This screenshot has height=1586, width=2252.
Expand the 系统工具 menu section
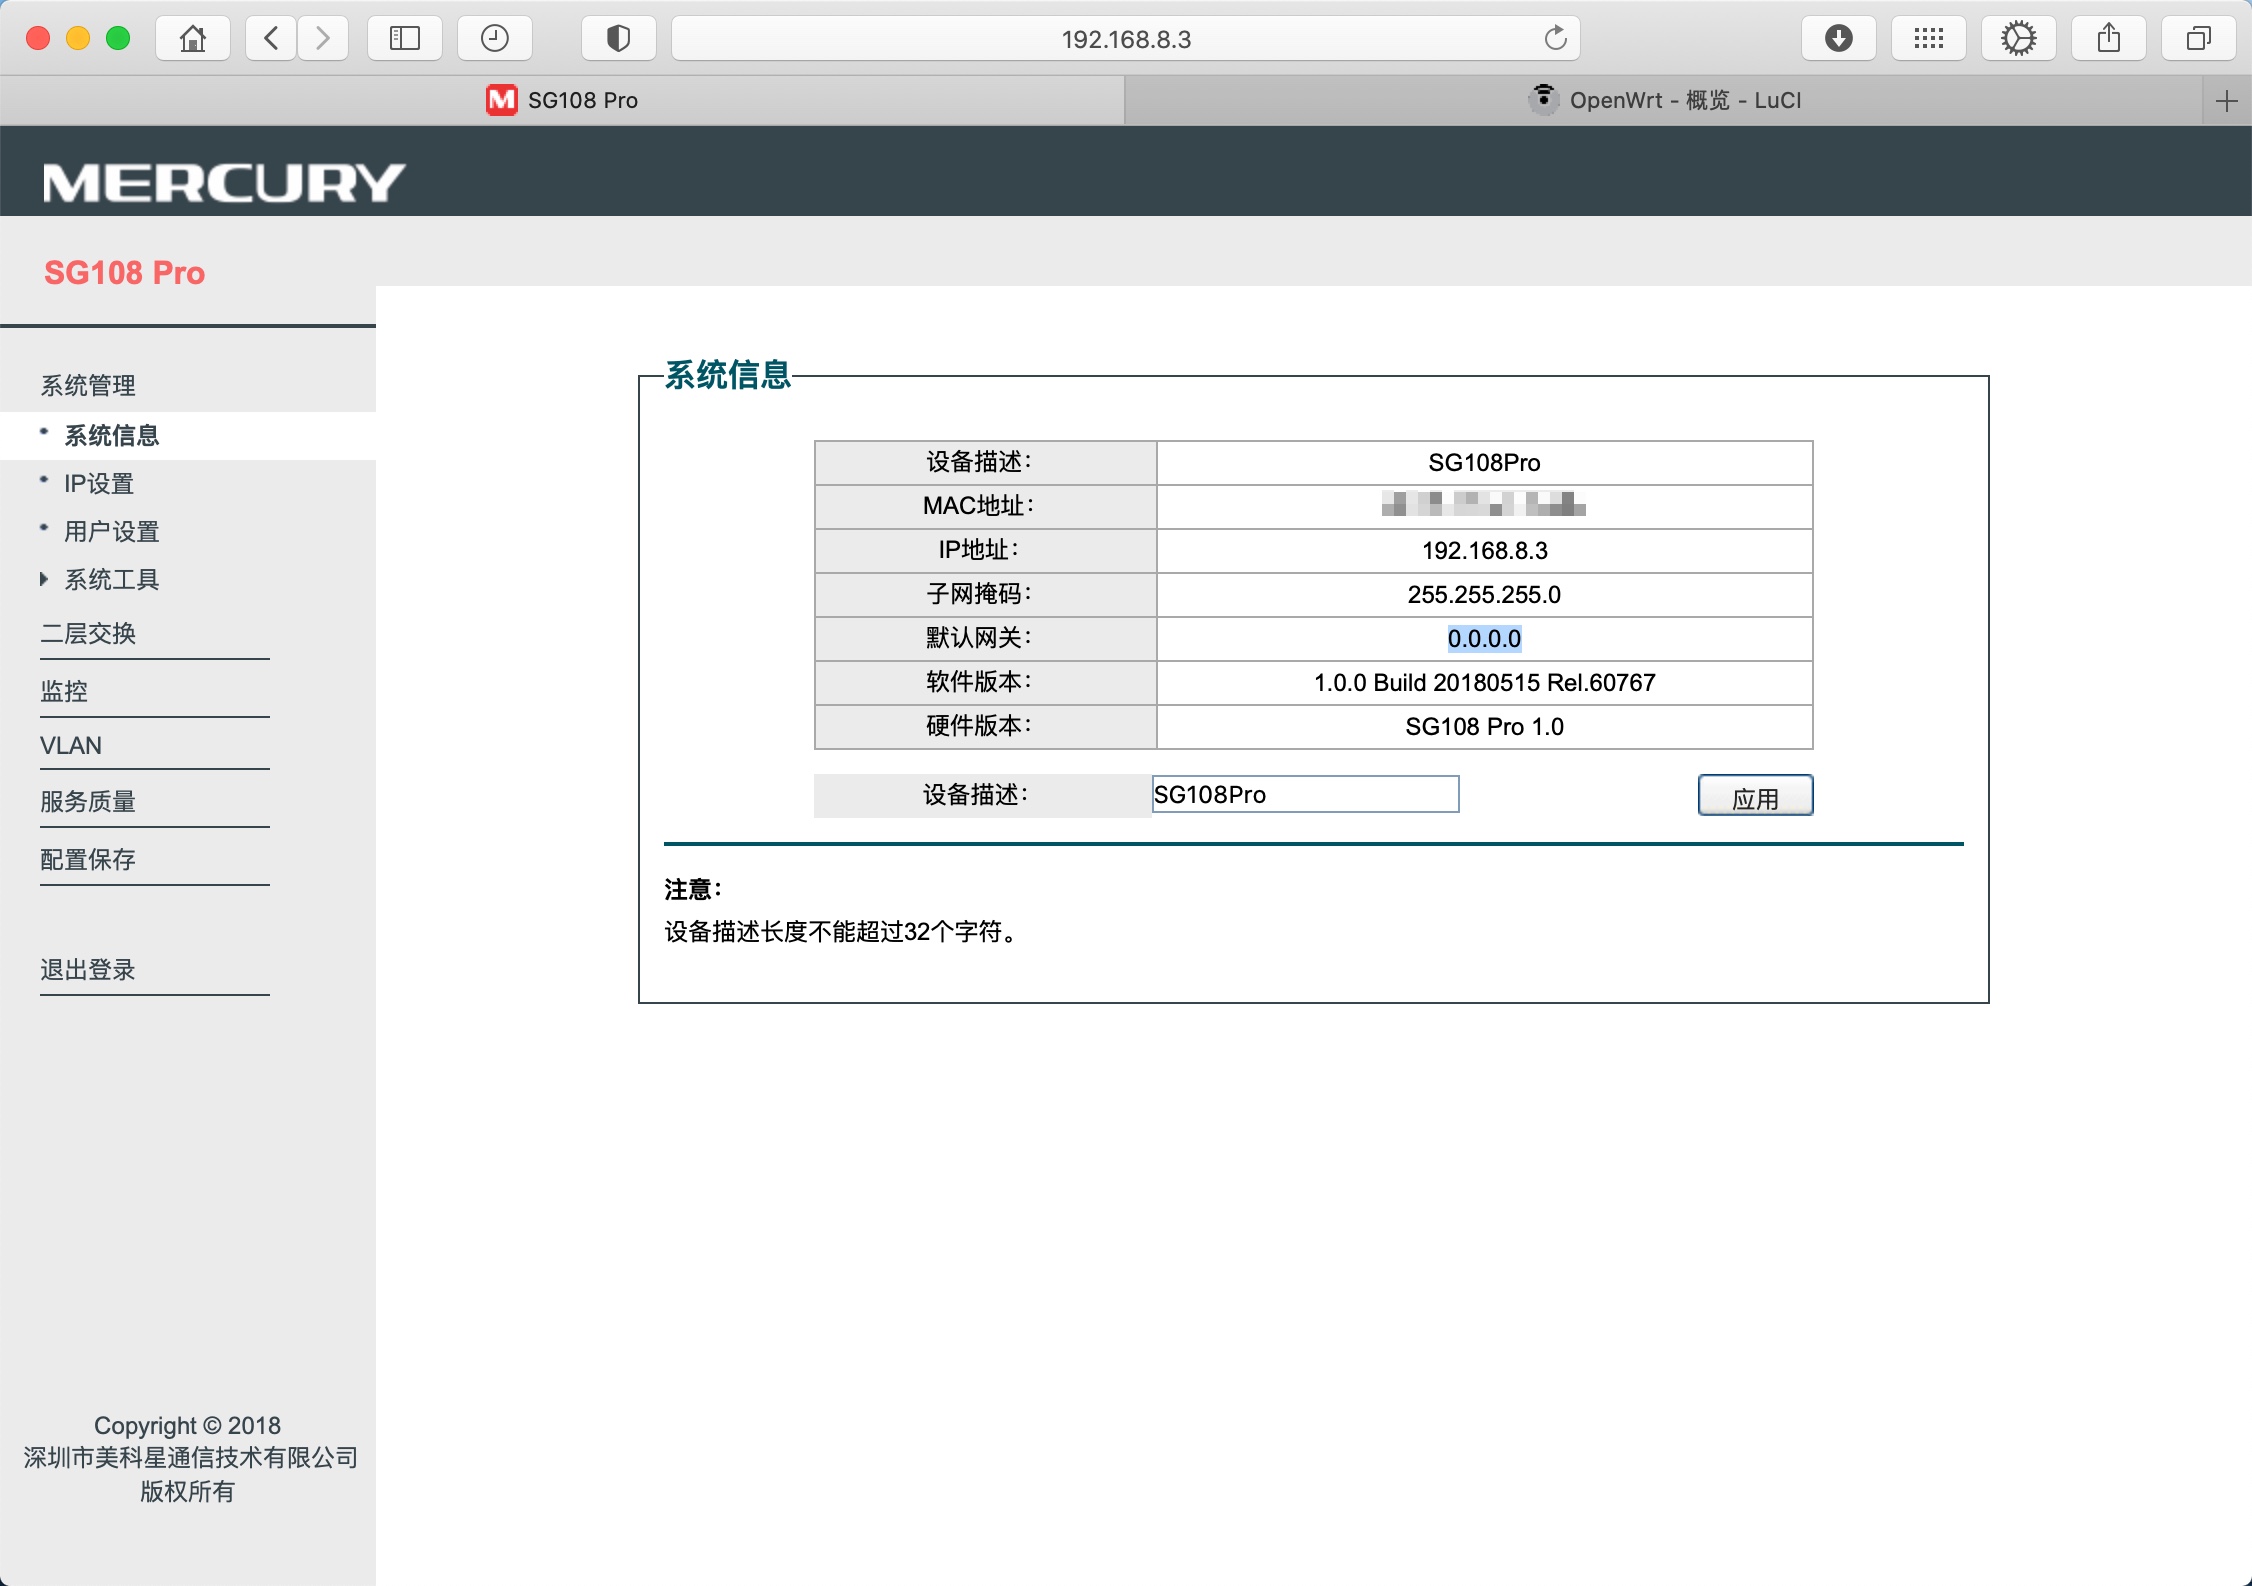(x=110, y=579)
